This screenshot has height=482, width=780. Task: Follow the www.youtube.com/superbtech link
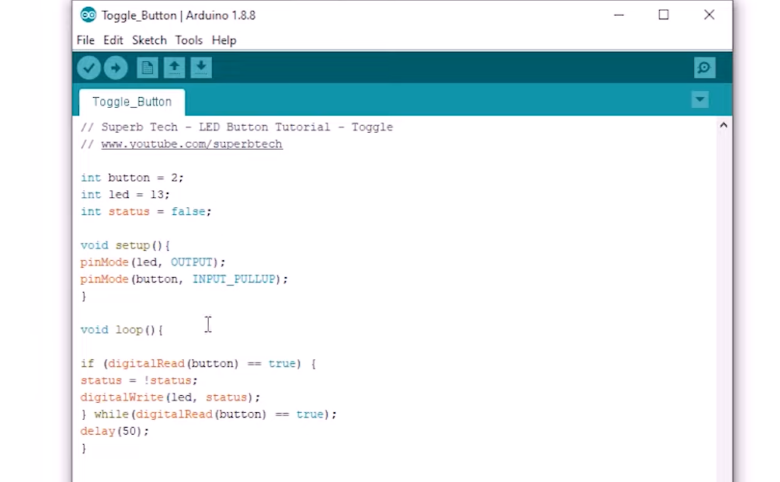pos(191,144)
